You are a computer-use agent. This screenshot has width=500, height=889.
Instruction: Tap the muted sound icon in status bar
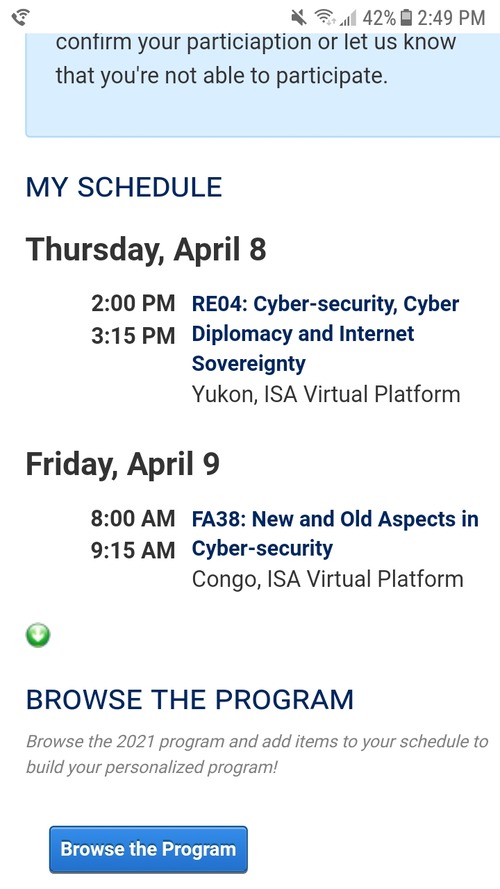299,18
